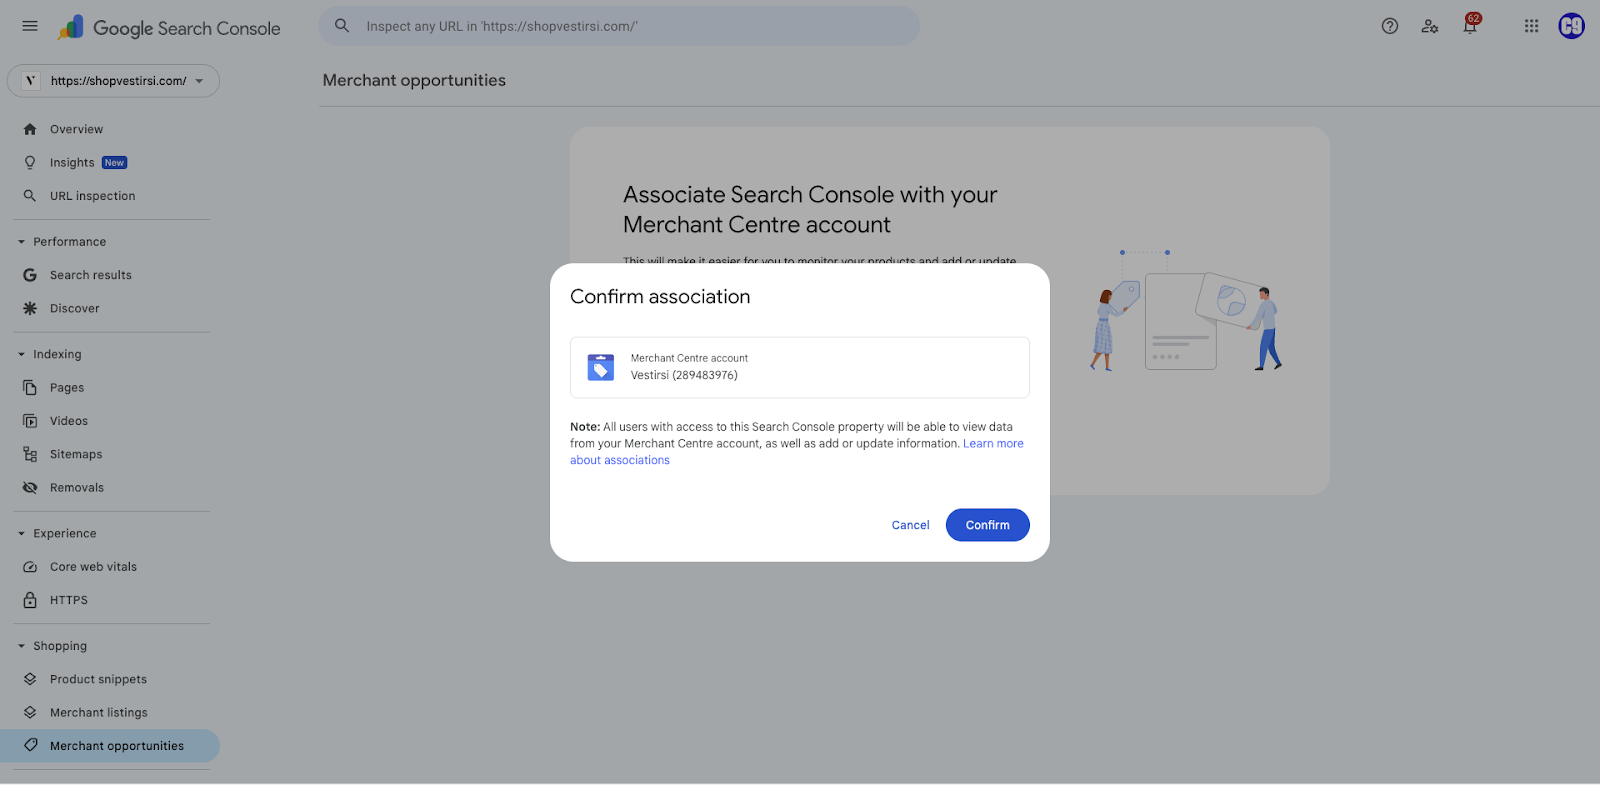Open the notifications bell icon

click(1470, 26)
